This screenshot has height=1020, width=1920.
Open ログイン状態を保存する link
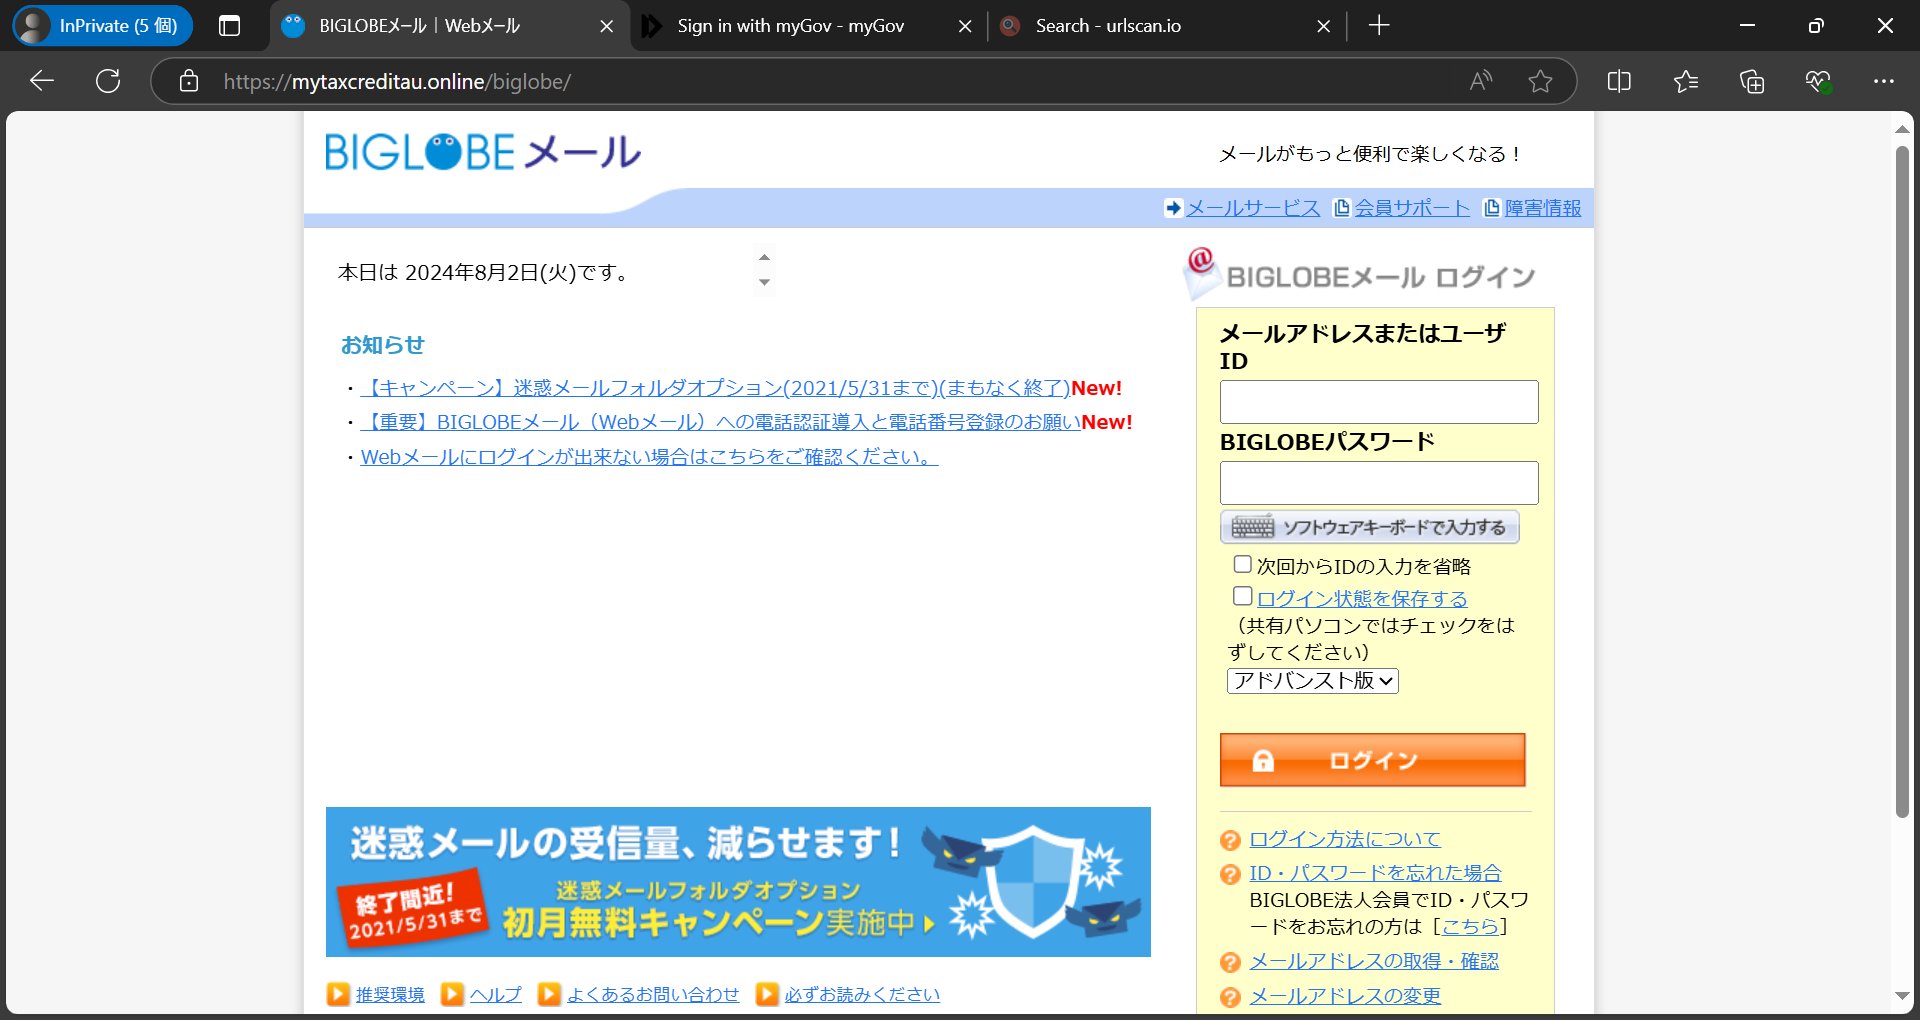tap(1362, 598)
